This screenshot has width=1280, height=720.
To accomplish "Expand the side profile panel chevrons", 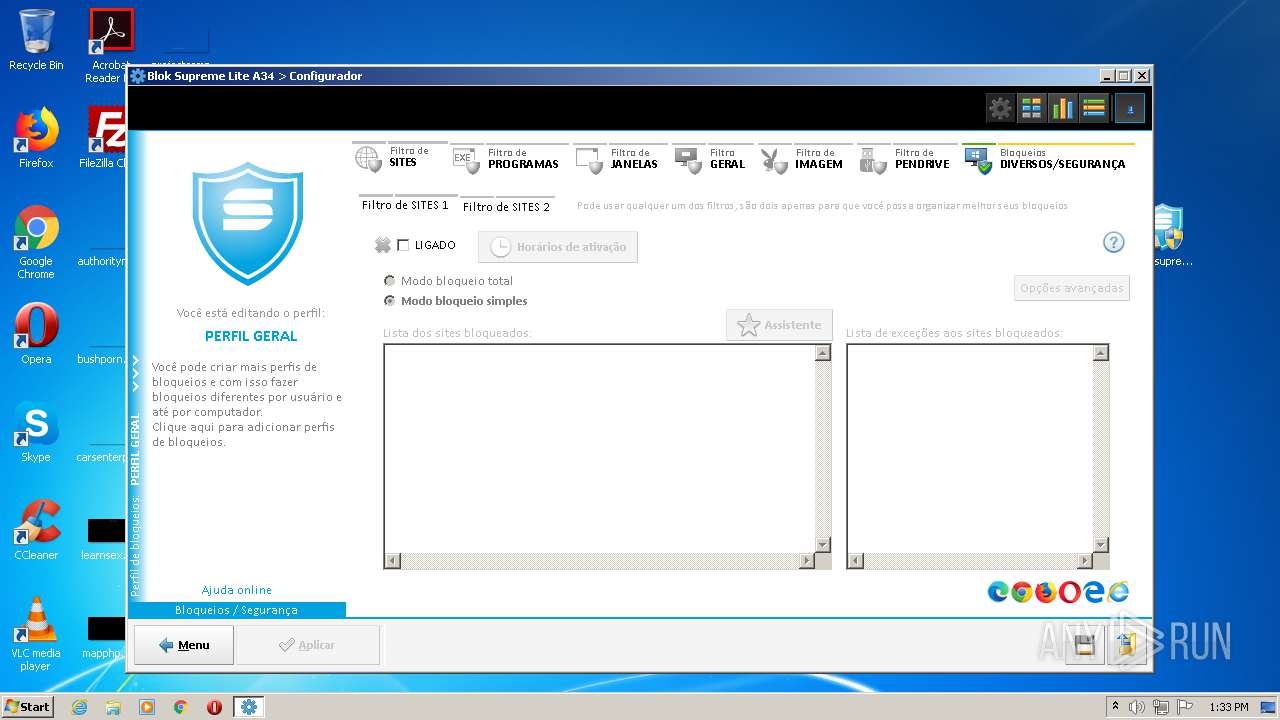I will point(136,375).
